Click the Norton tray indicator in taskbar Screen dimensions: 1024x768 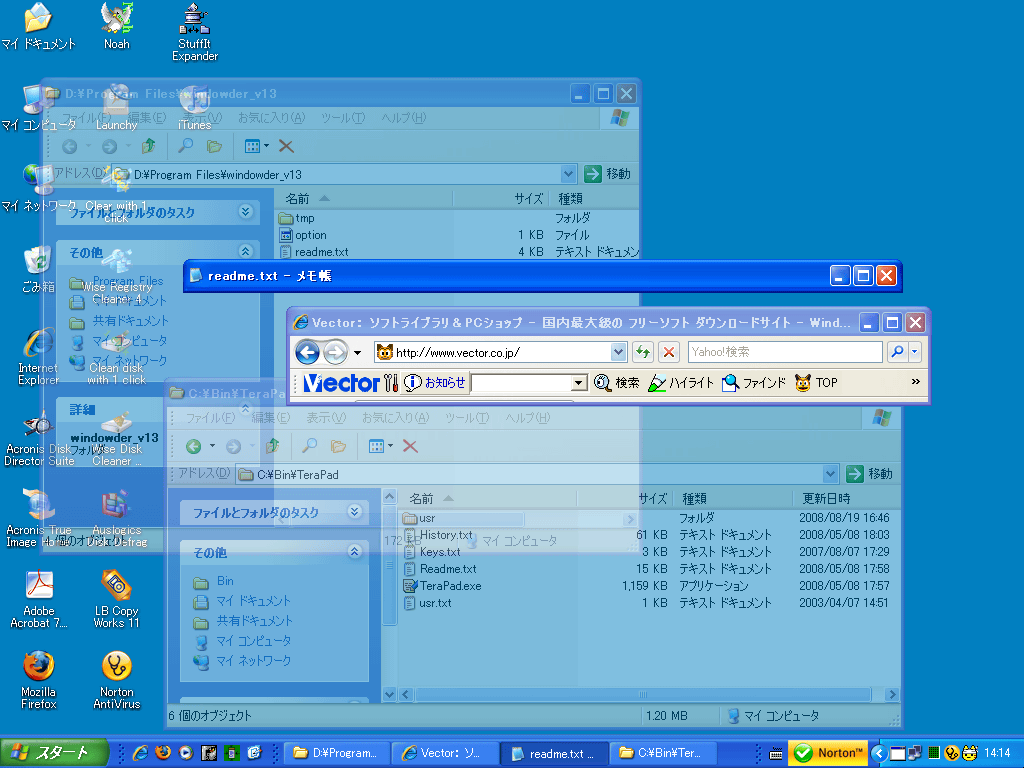828,753
